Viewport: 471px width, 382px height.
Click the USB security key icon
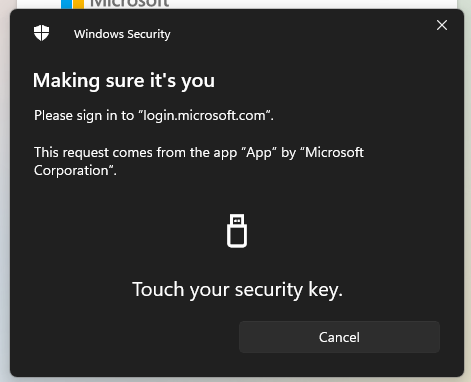pos(237,231)
